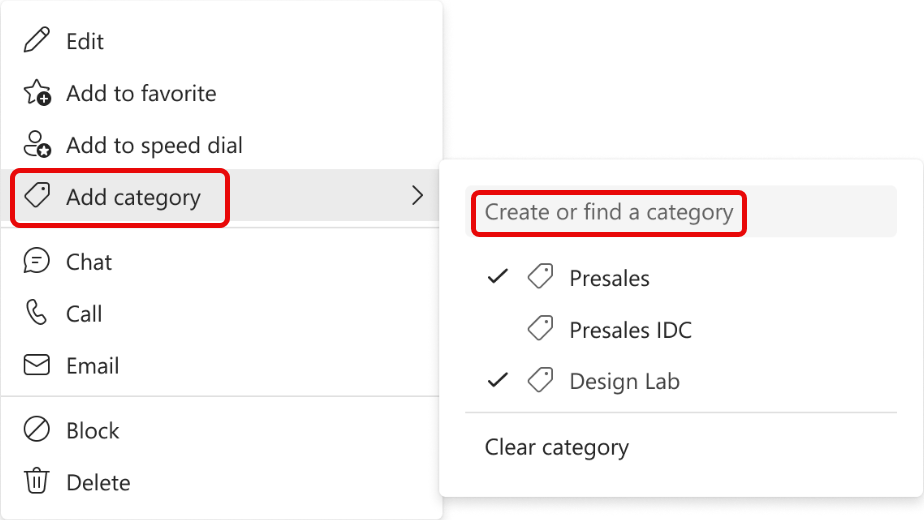Click the Block circle-slash icon
The image size is (924, 520).
37,429
